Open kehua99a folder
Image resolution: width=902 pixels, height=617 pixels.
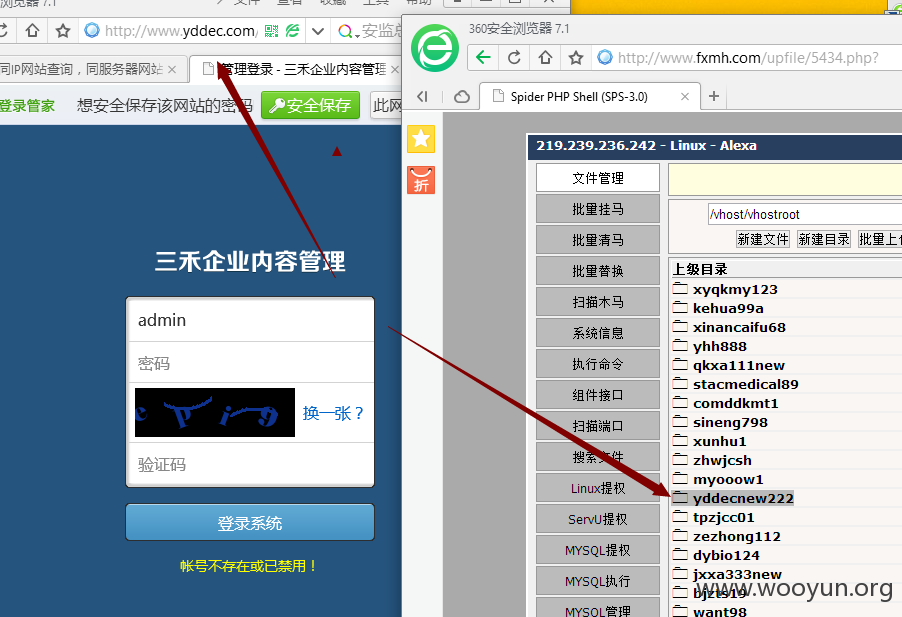tap(728, 308)
